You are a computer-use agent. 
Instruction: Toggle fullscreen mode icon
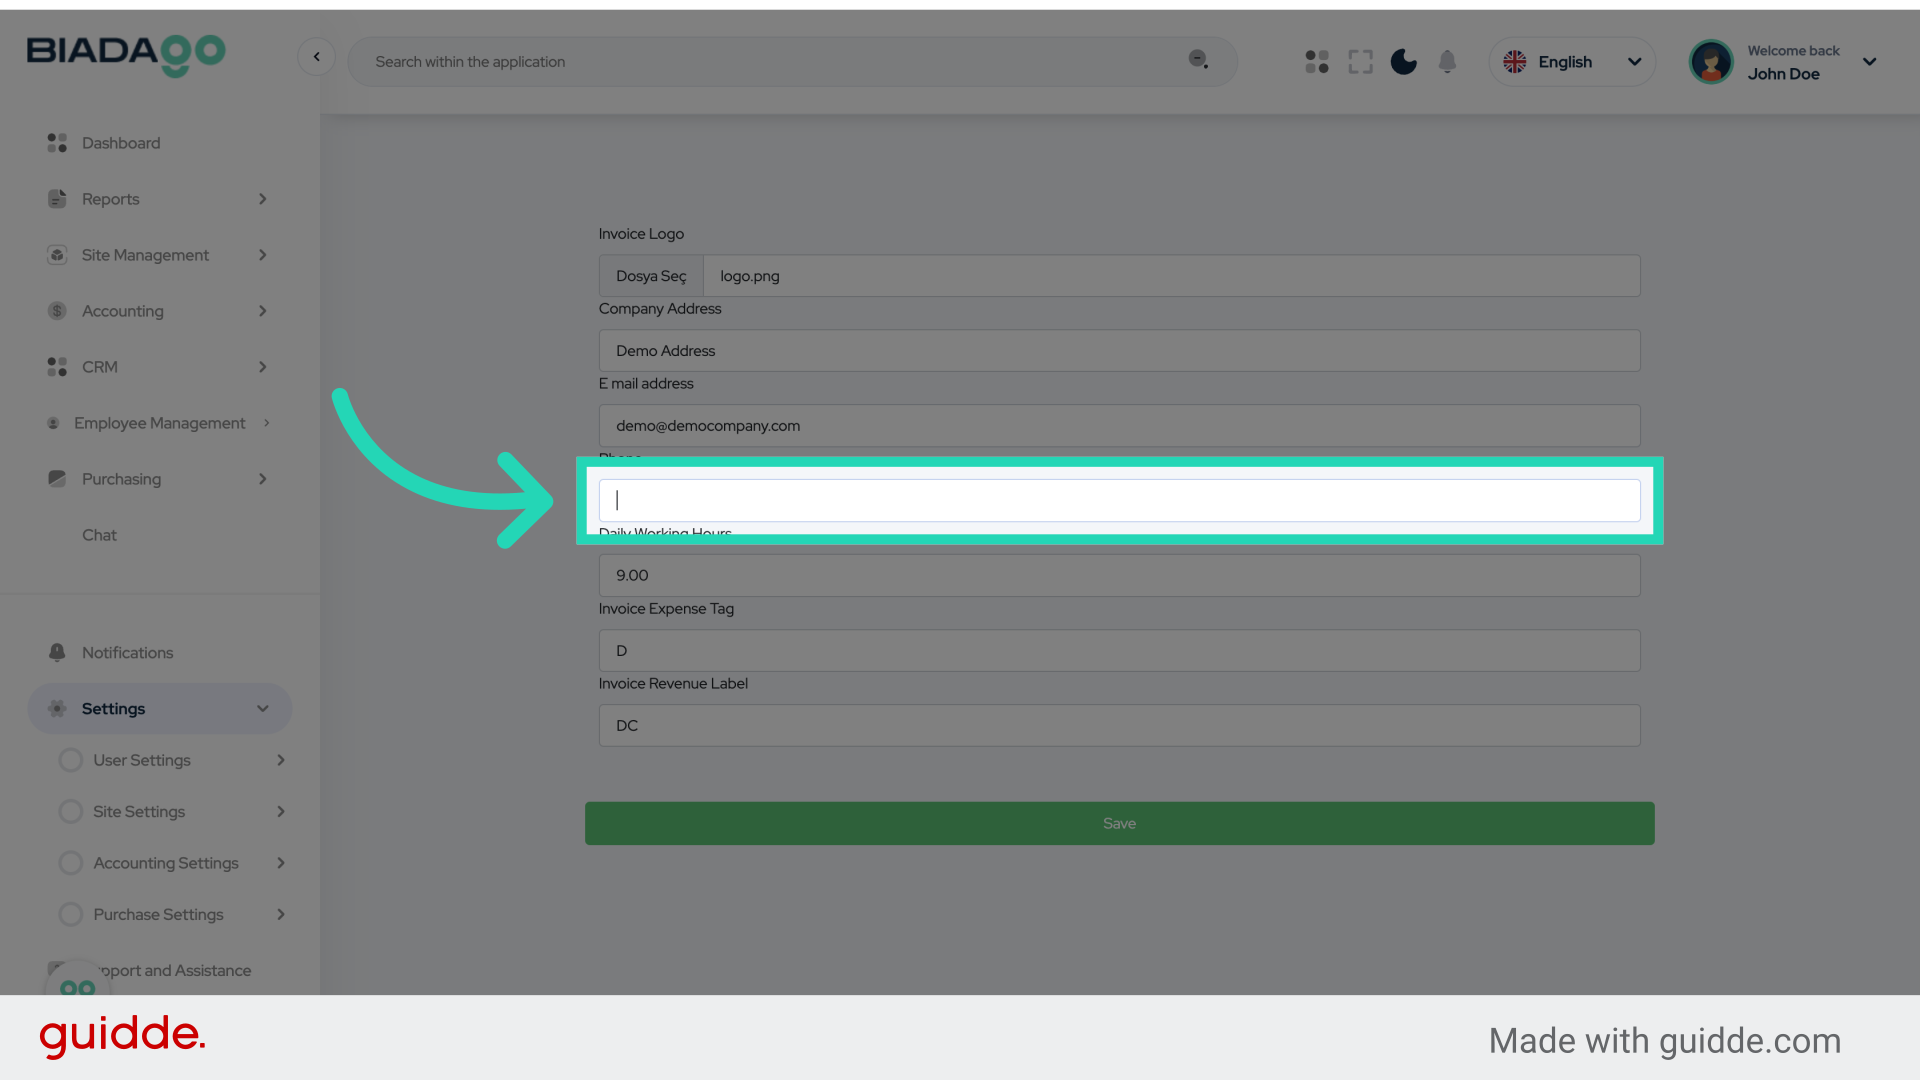(x=1360, y=62)
